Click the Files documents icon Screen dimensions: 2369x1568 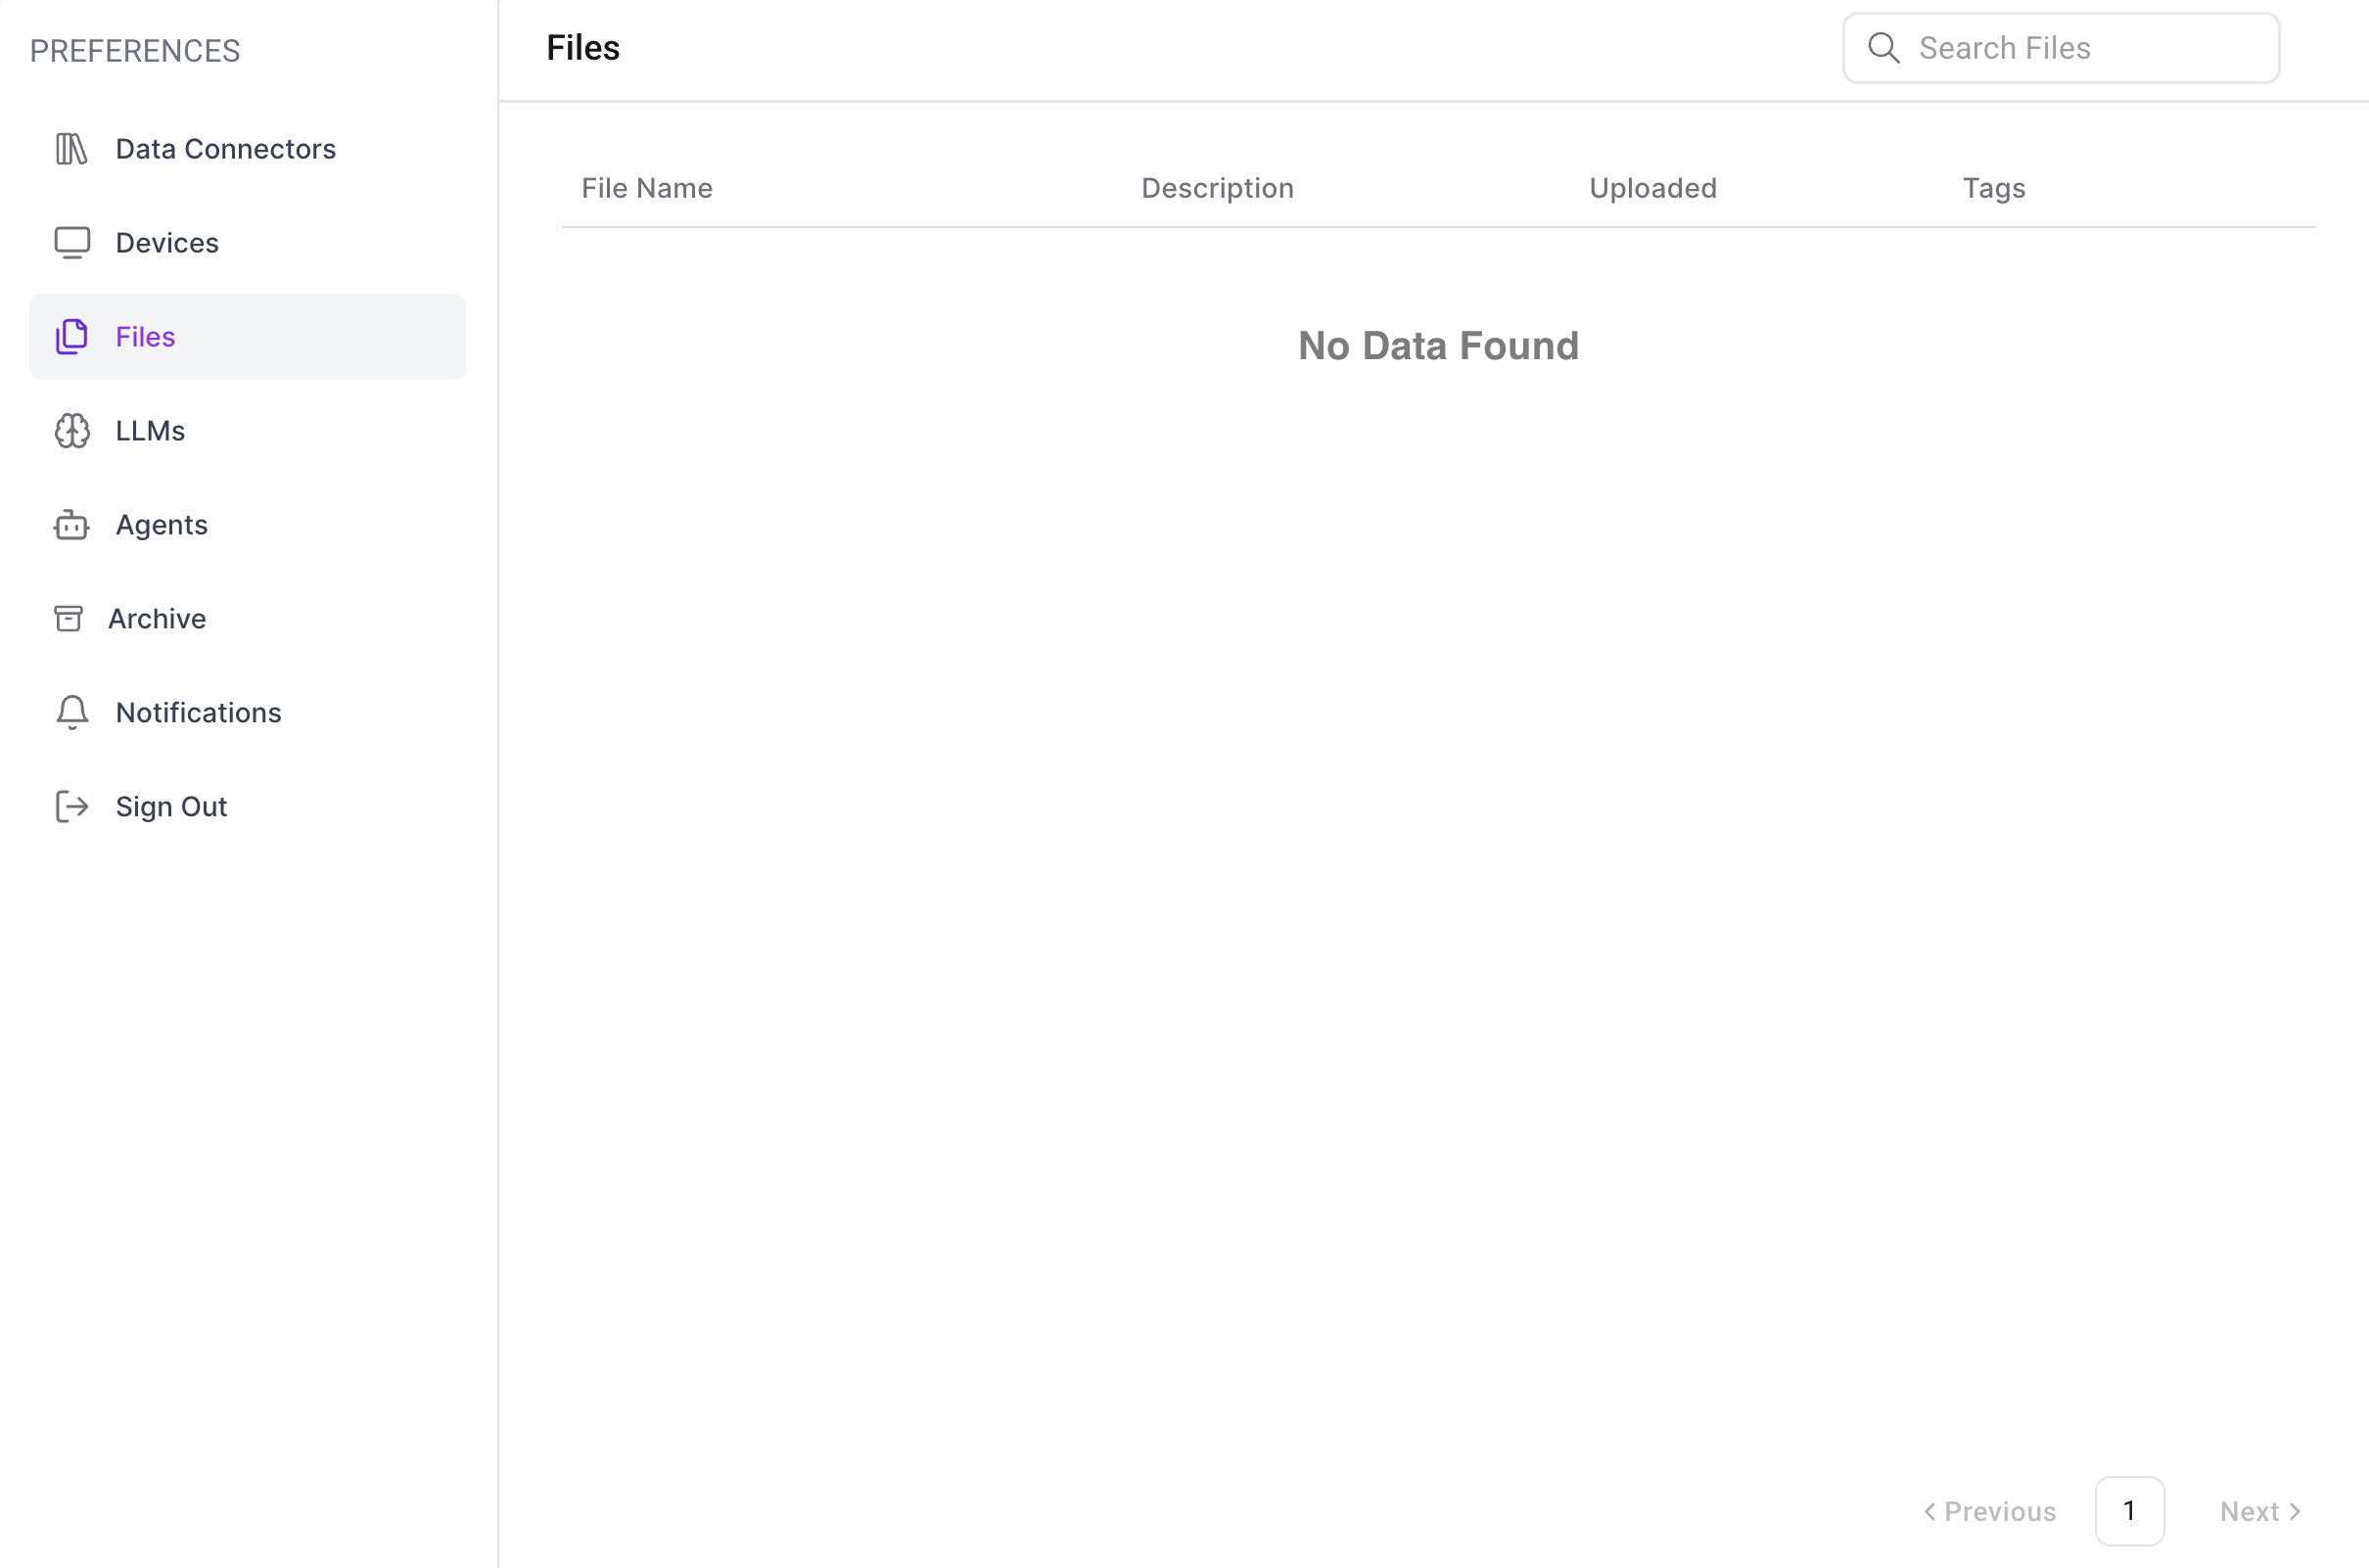pyautogui.click(x=71, y=337)
